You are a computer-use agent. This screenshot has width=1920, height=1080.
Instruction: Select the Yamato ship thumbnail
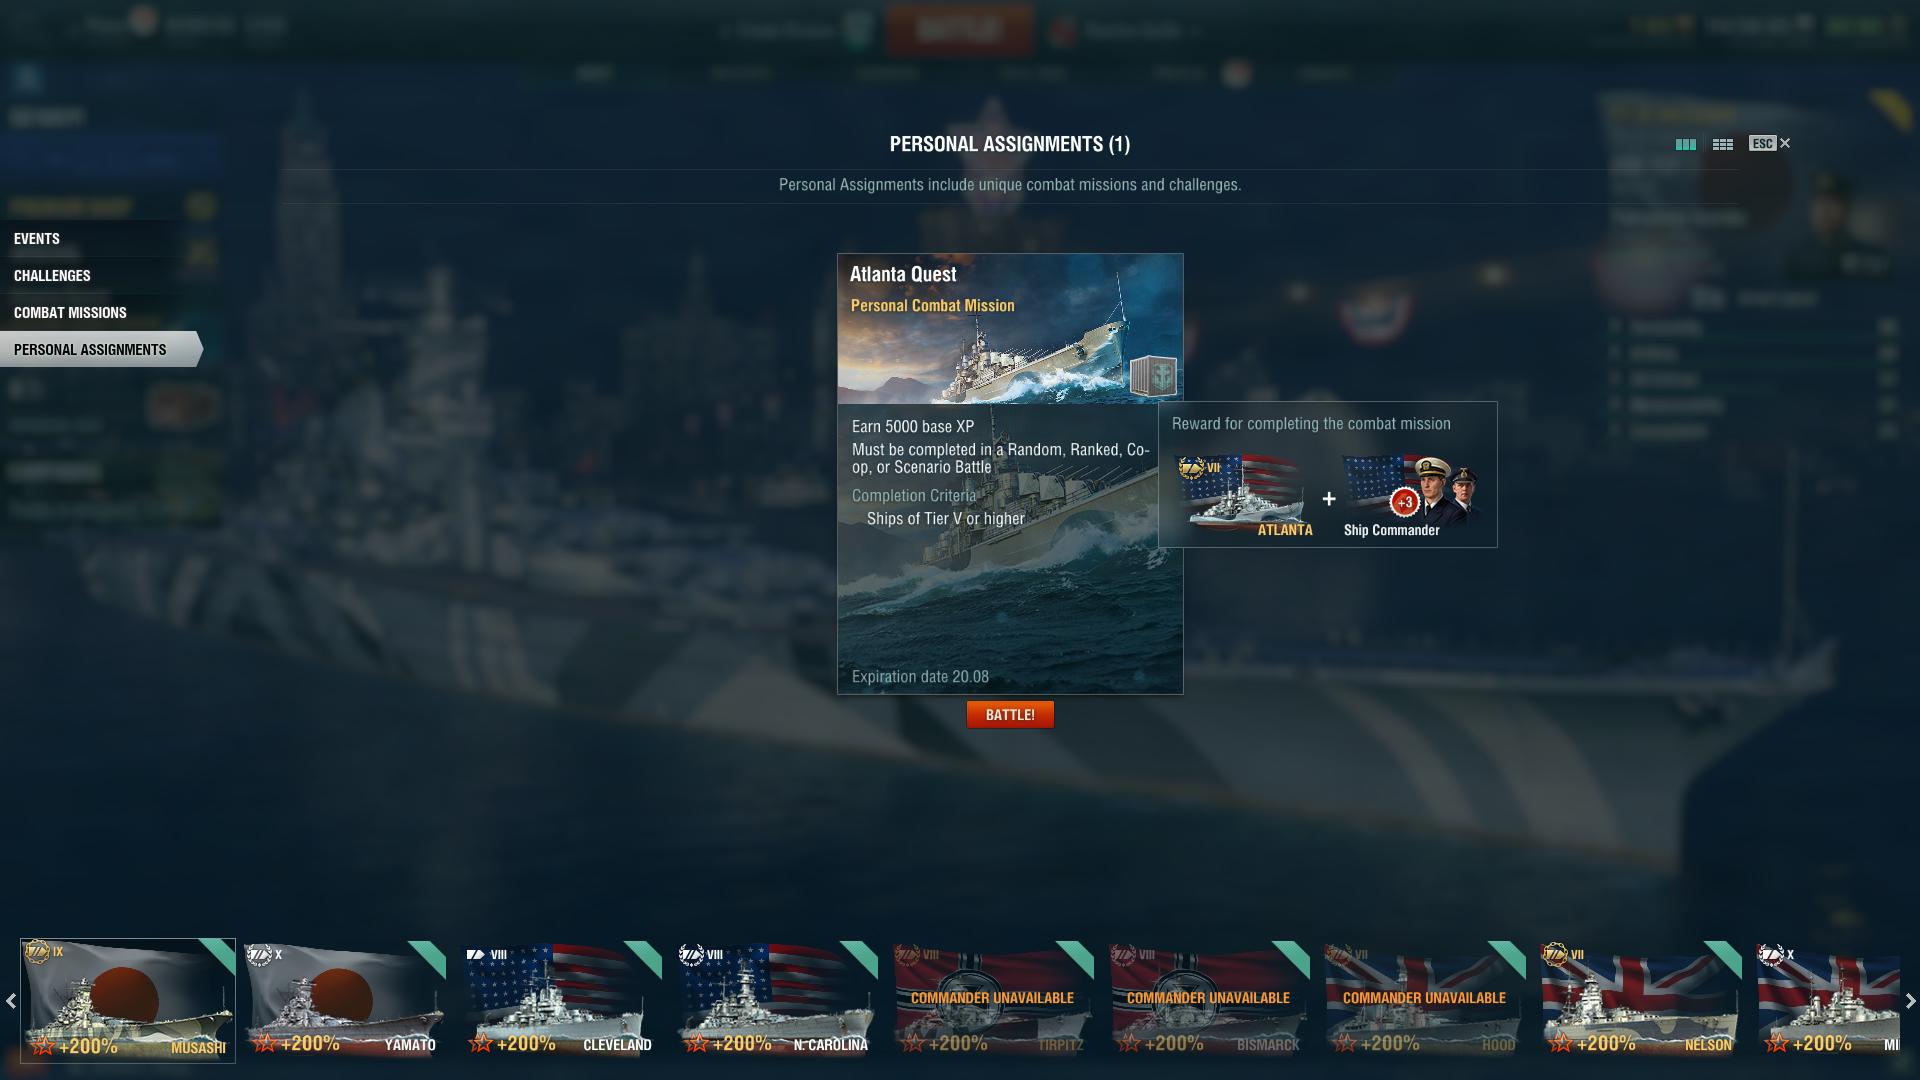tap(344, 1000)
